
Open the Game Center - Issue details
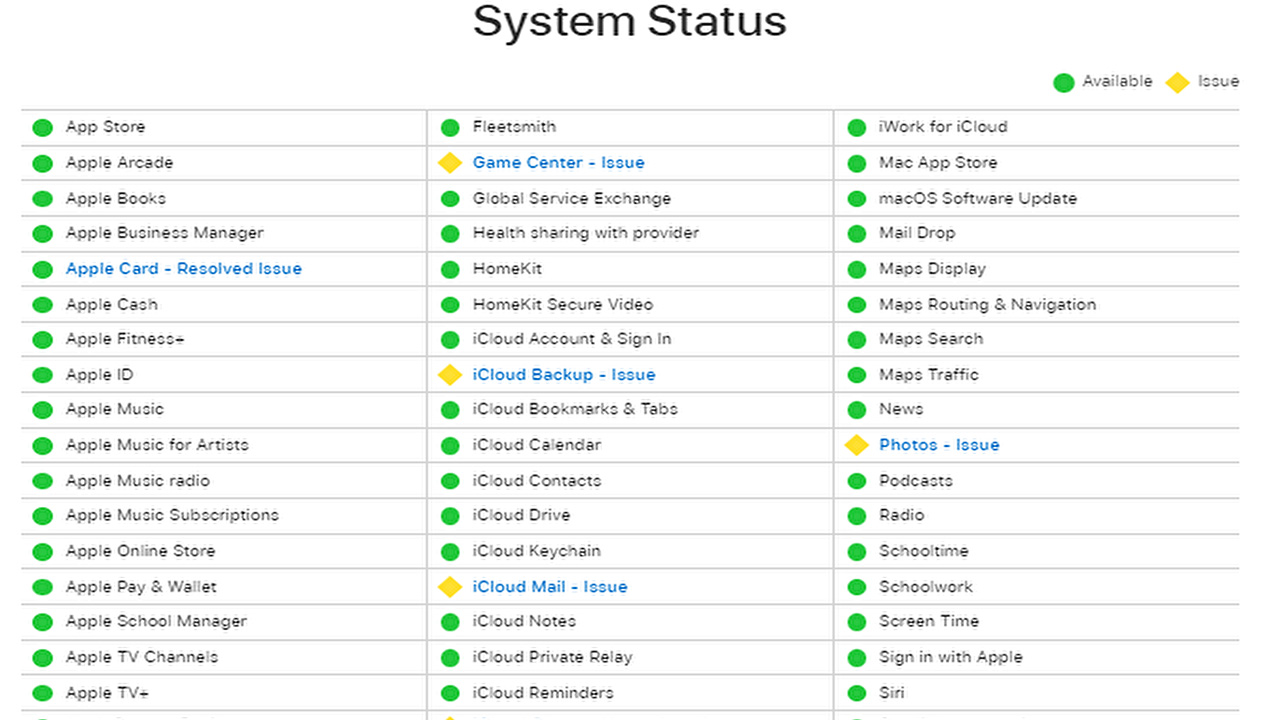(558, 162)
